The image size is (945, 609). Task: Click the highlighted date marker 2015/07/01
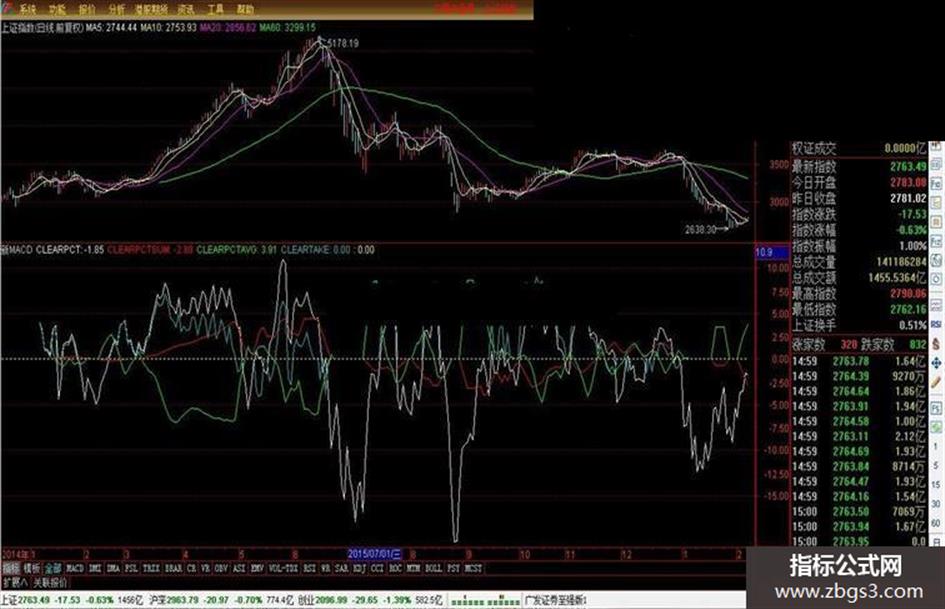tap(374, 554)
